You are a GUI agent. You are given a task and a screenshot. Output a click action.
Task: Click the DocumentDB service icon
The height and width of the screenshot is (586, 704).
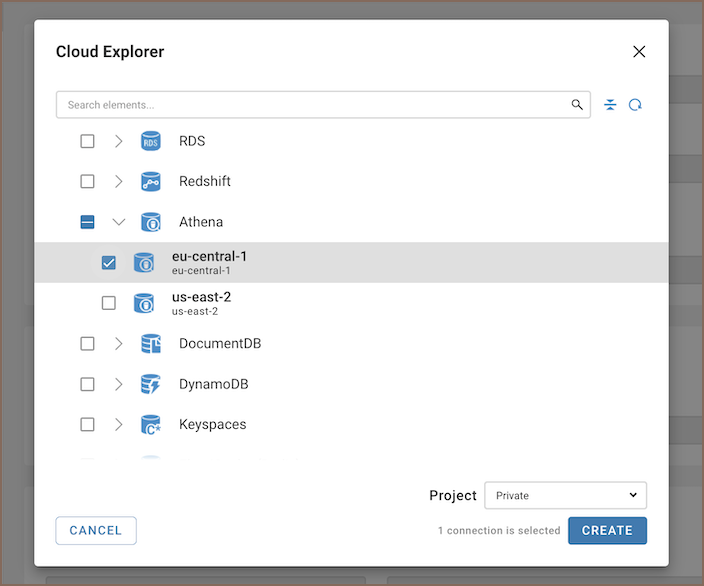coord(151,344)
